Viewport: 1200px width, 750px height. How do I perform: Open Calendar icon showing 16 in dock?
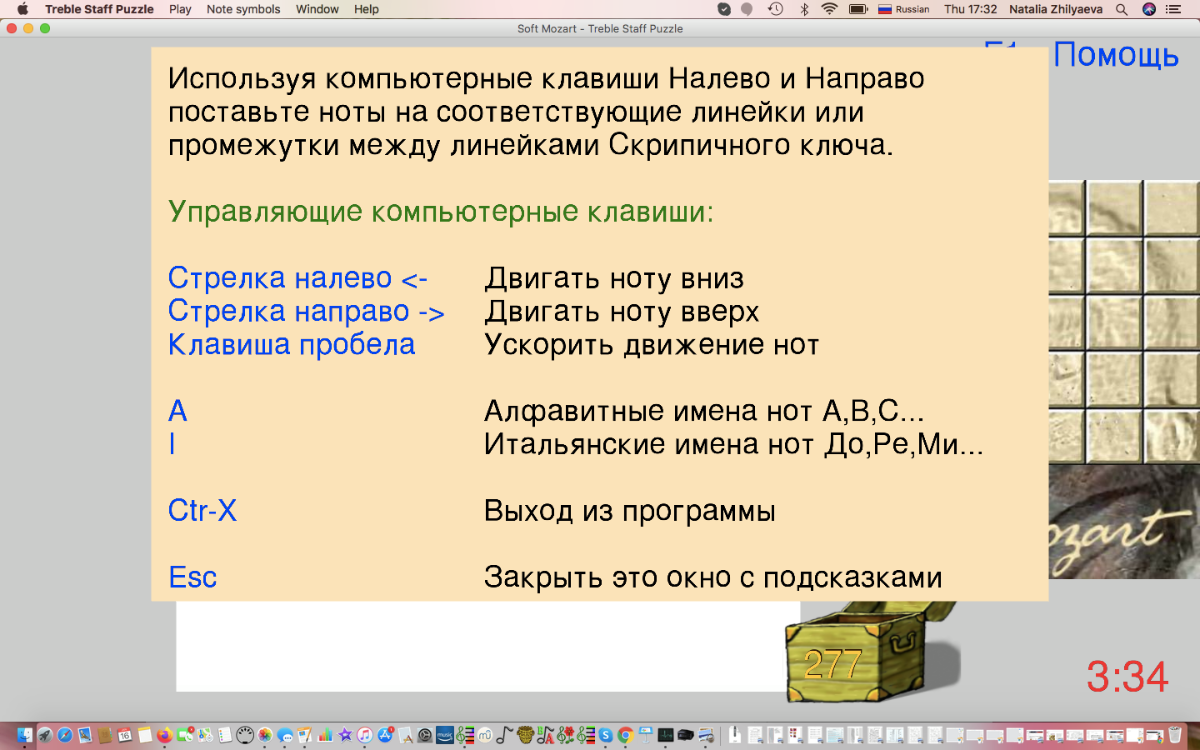tap(125, 736)
